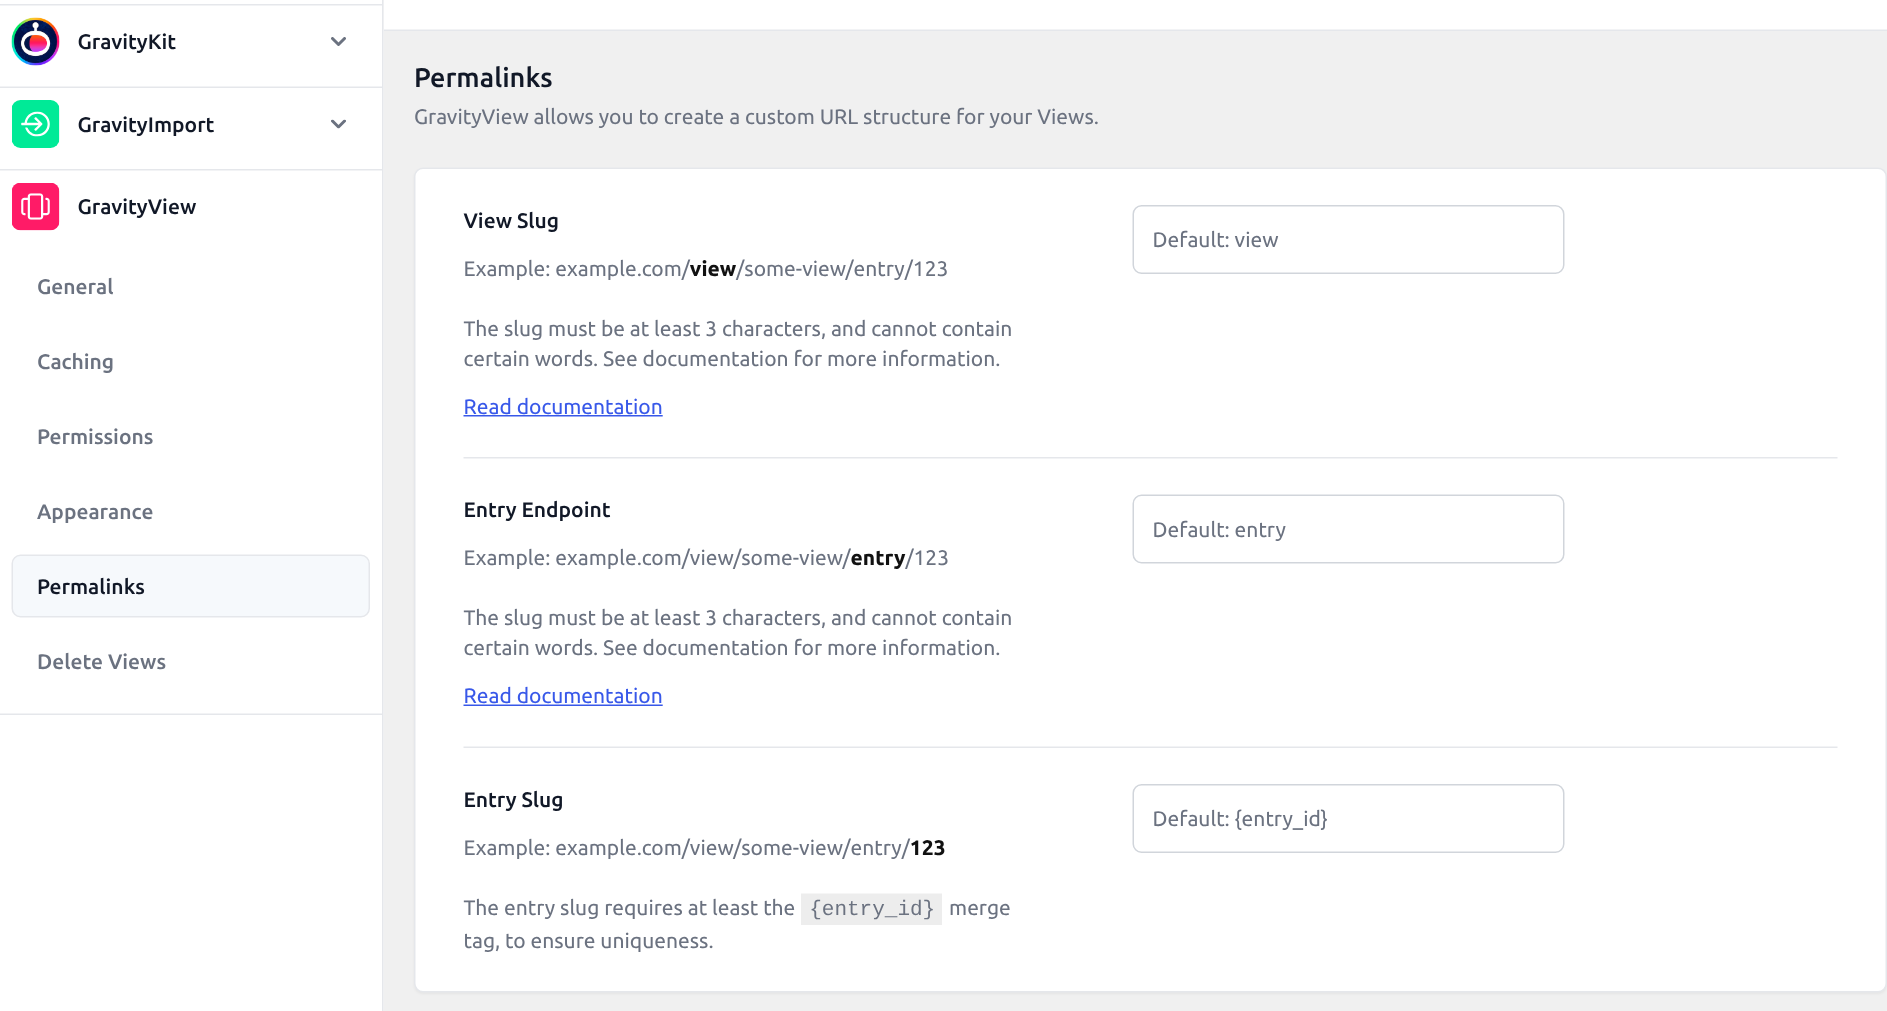Open Read documentation link under View Slug
1887x1011 pixels.
click(563, 407)
